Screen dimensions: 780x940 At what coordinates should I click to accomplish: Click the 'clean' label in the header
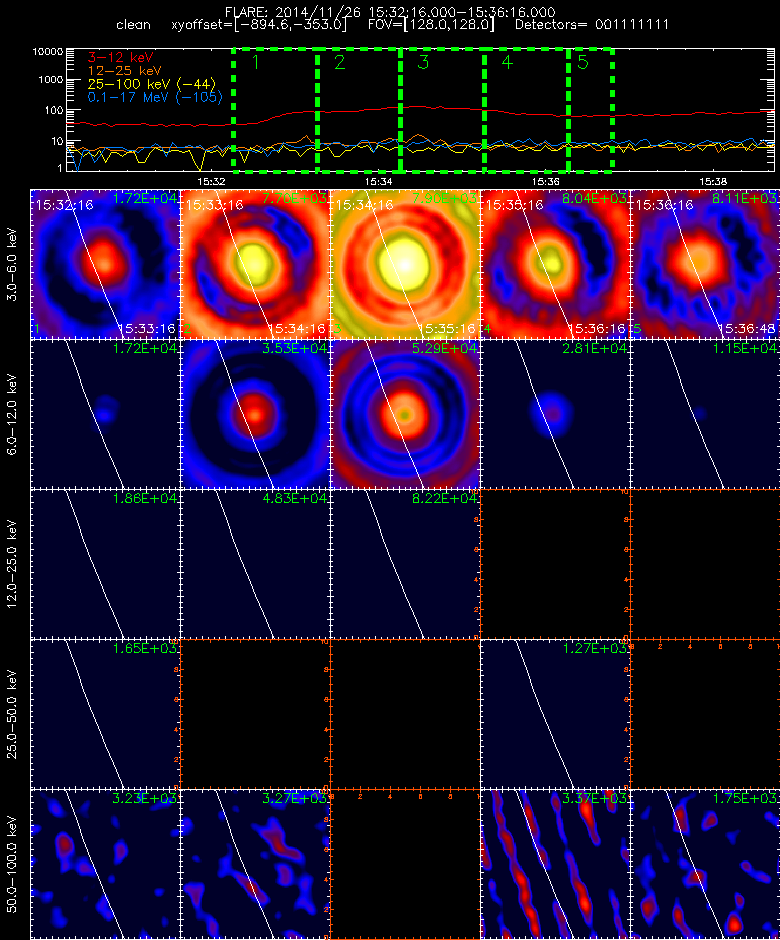(133, 25)
